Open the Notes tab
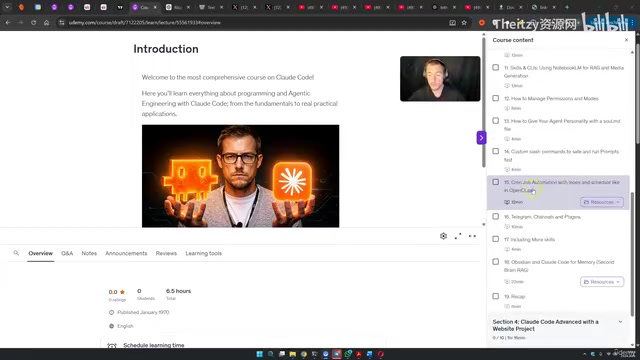This screenshot has height=360, width=640. [89, 253]
